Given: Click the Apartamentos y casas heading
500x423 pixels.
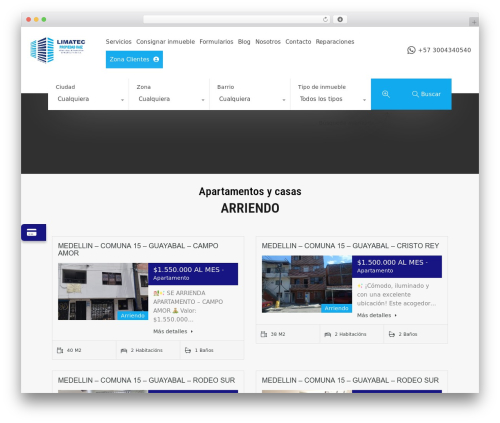Looking at the screenshot, I should pyautogui.click(x=250, y=191).
